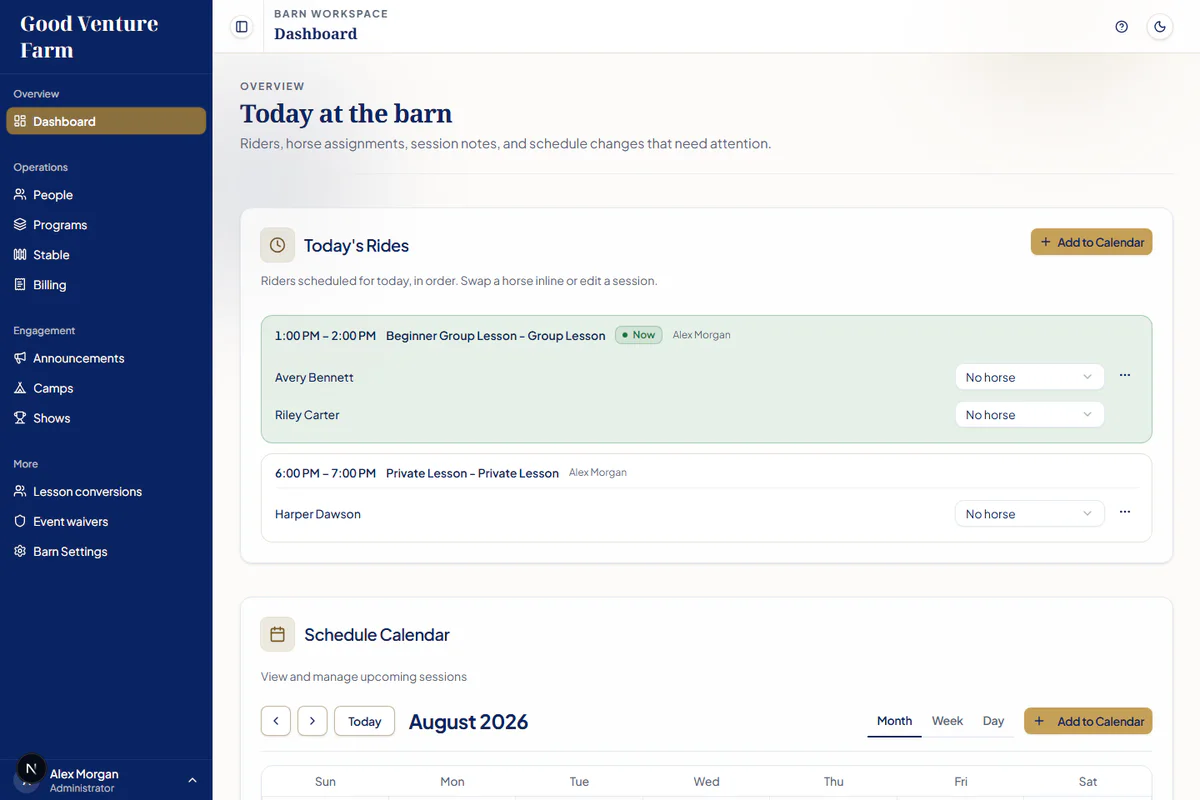
Task: Click the Barn Settings gear icon
Action: [x=20, y=552]
